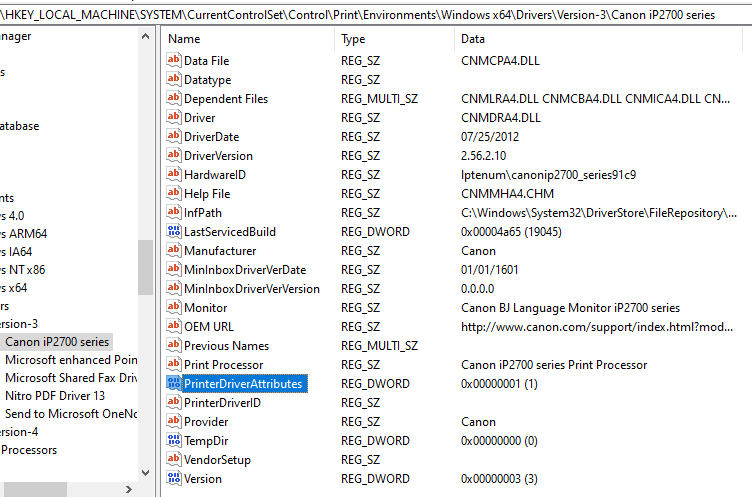
Task: Click the tree pane vertical scrollbar thumb
Action: pyautogui.click(x=145, y=267)
